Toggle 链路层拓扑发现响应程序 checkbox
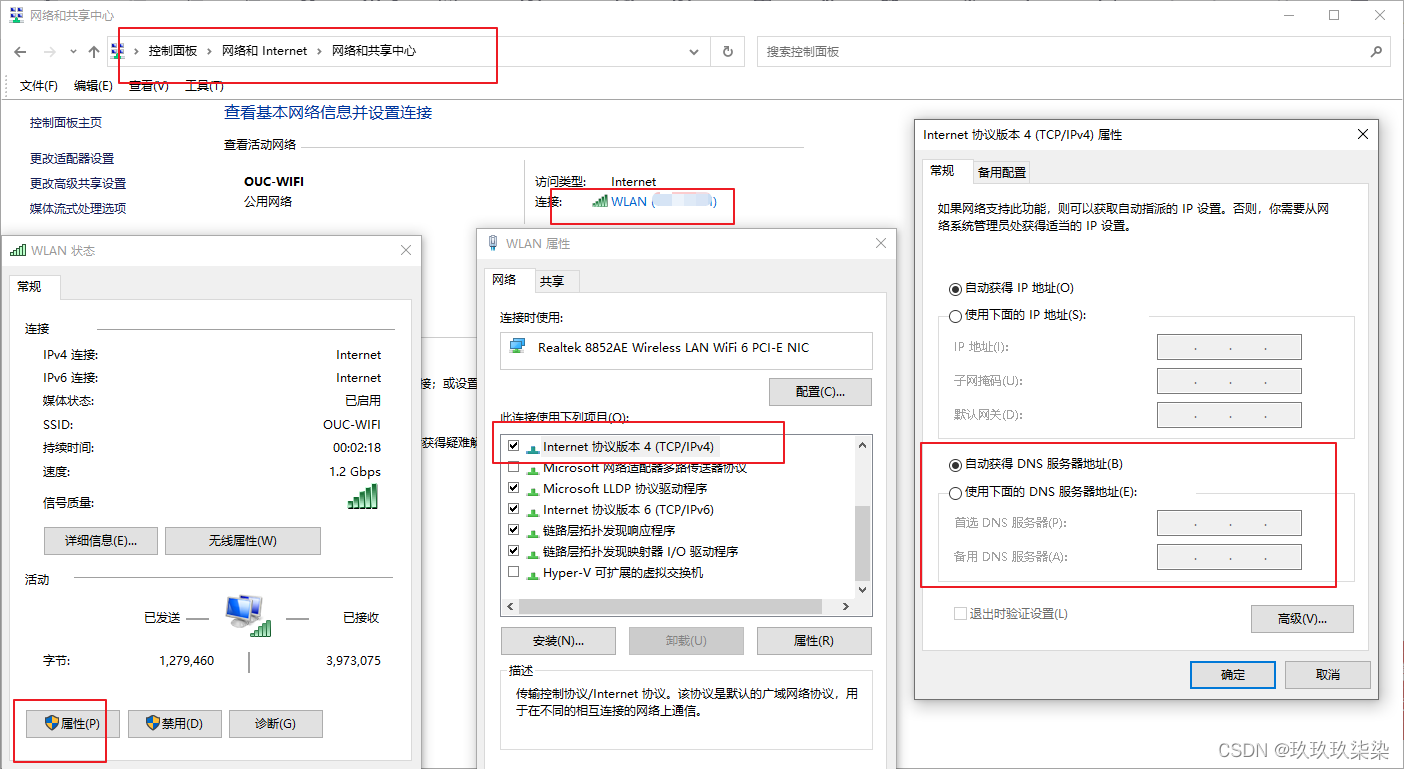The width and height of the screenshot is (1404, 769). (x=514, y=530)
